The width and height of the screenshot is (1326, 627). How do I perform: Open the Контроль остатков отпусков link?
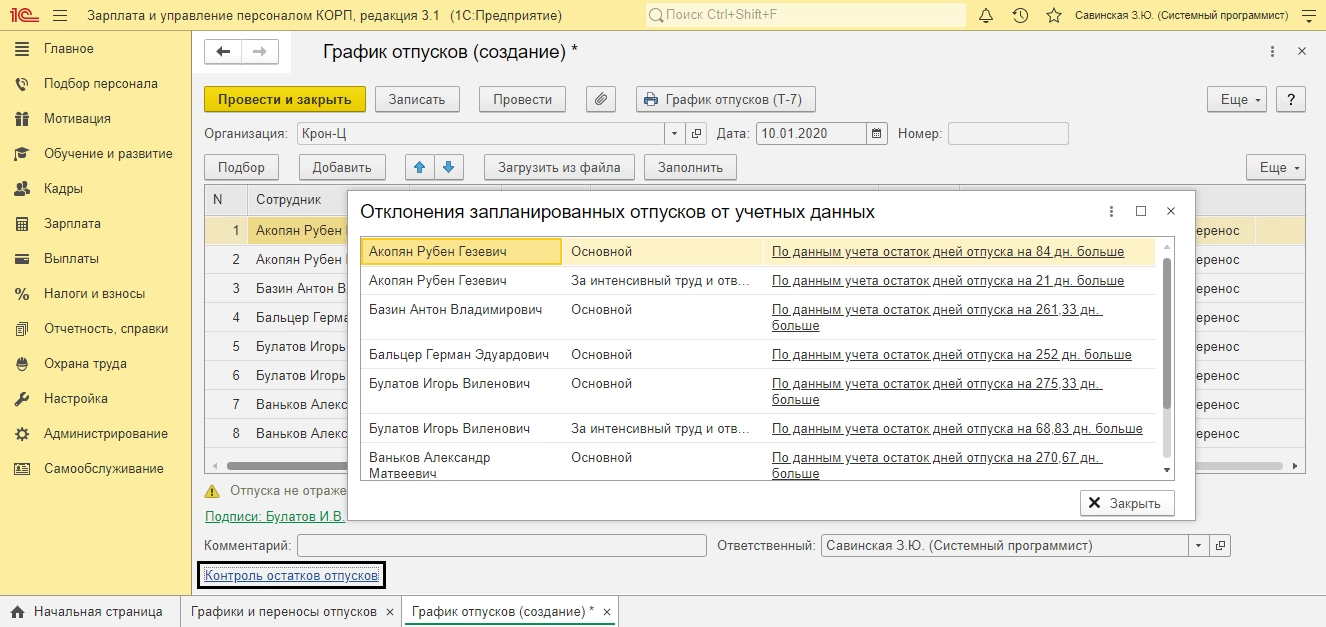coord(291,576)
